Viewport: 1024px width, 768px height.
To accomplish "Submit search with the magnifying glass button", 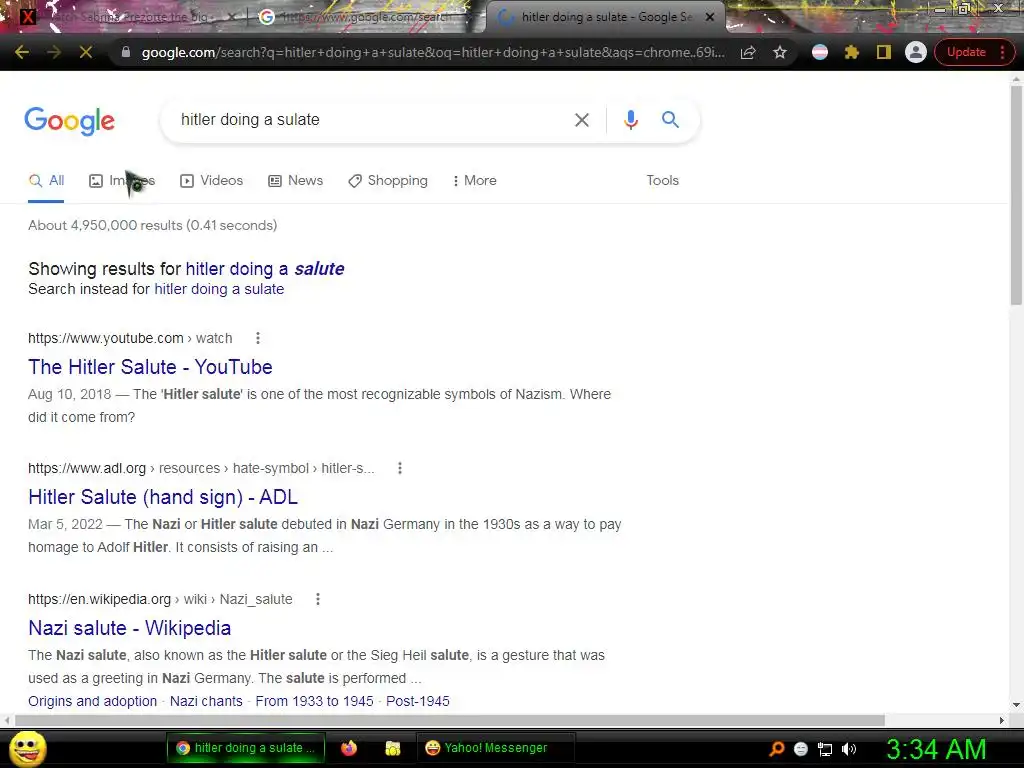I will (x=670, y=120).
